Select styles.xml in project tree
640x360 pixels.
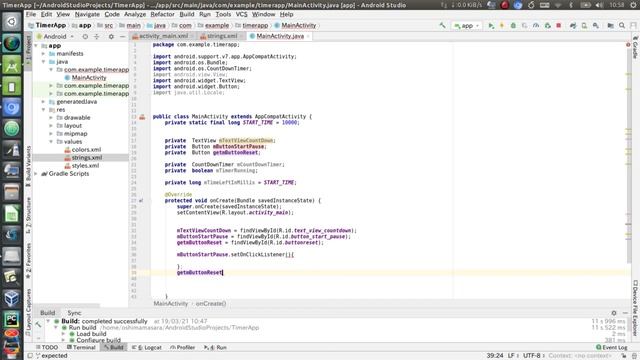(82, 165)
